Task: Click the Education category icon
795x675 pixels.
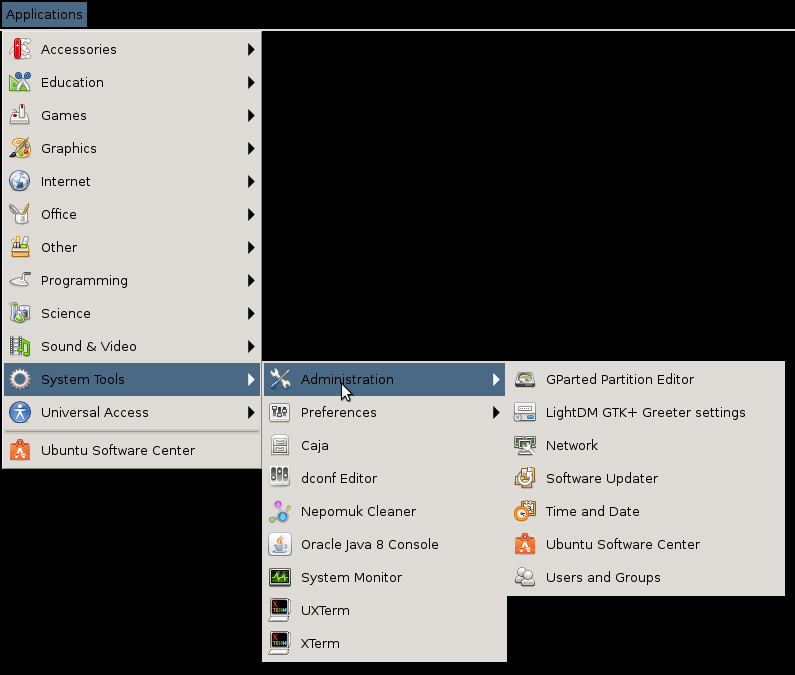Action: pos(20,82)
